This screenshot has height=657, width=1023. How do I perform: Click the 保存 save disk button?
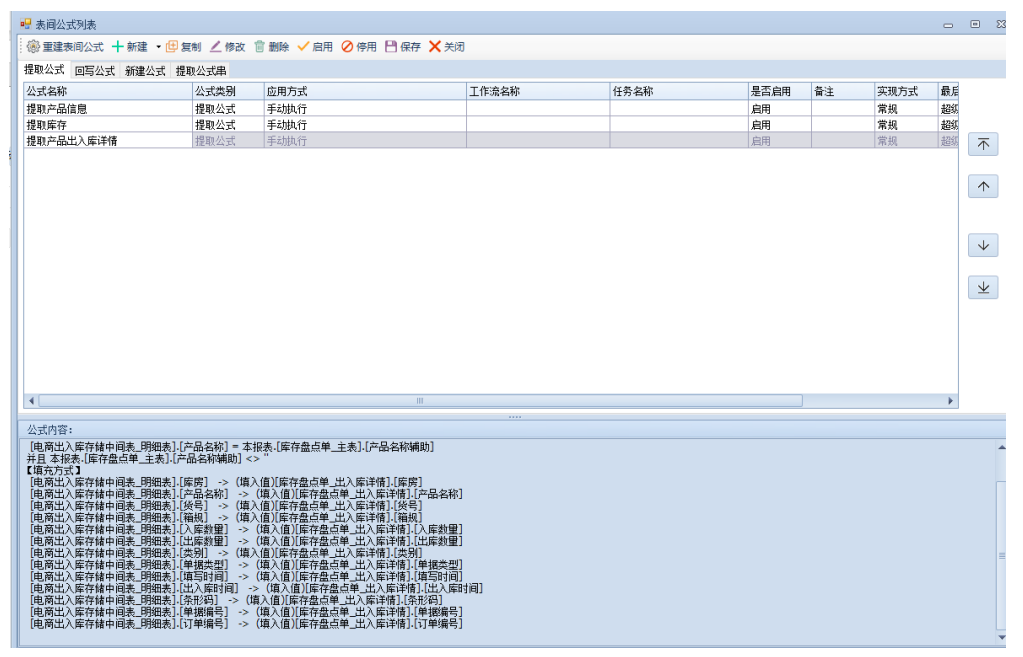tap(403, 47)
